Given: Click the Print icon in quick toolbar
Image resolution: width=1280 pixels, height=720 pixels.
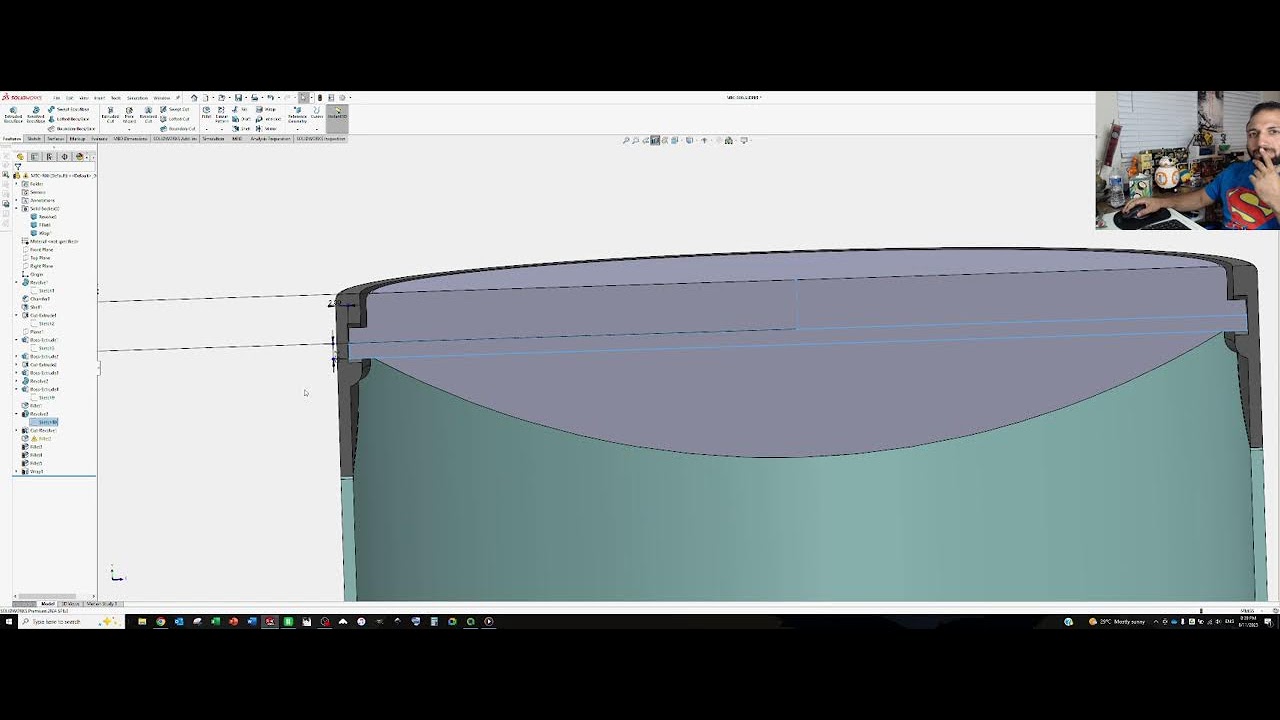Looking at the screenshot, I should [x=254, y=98].
